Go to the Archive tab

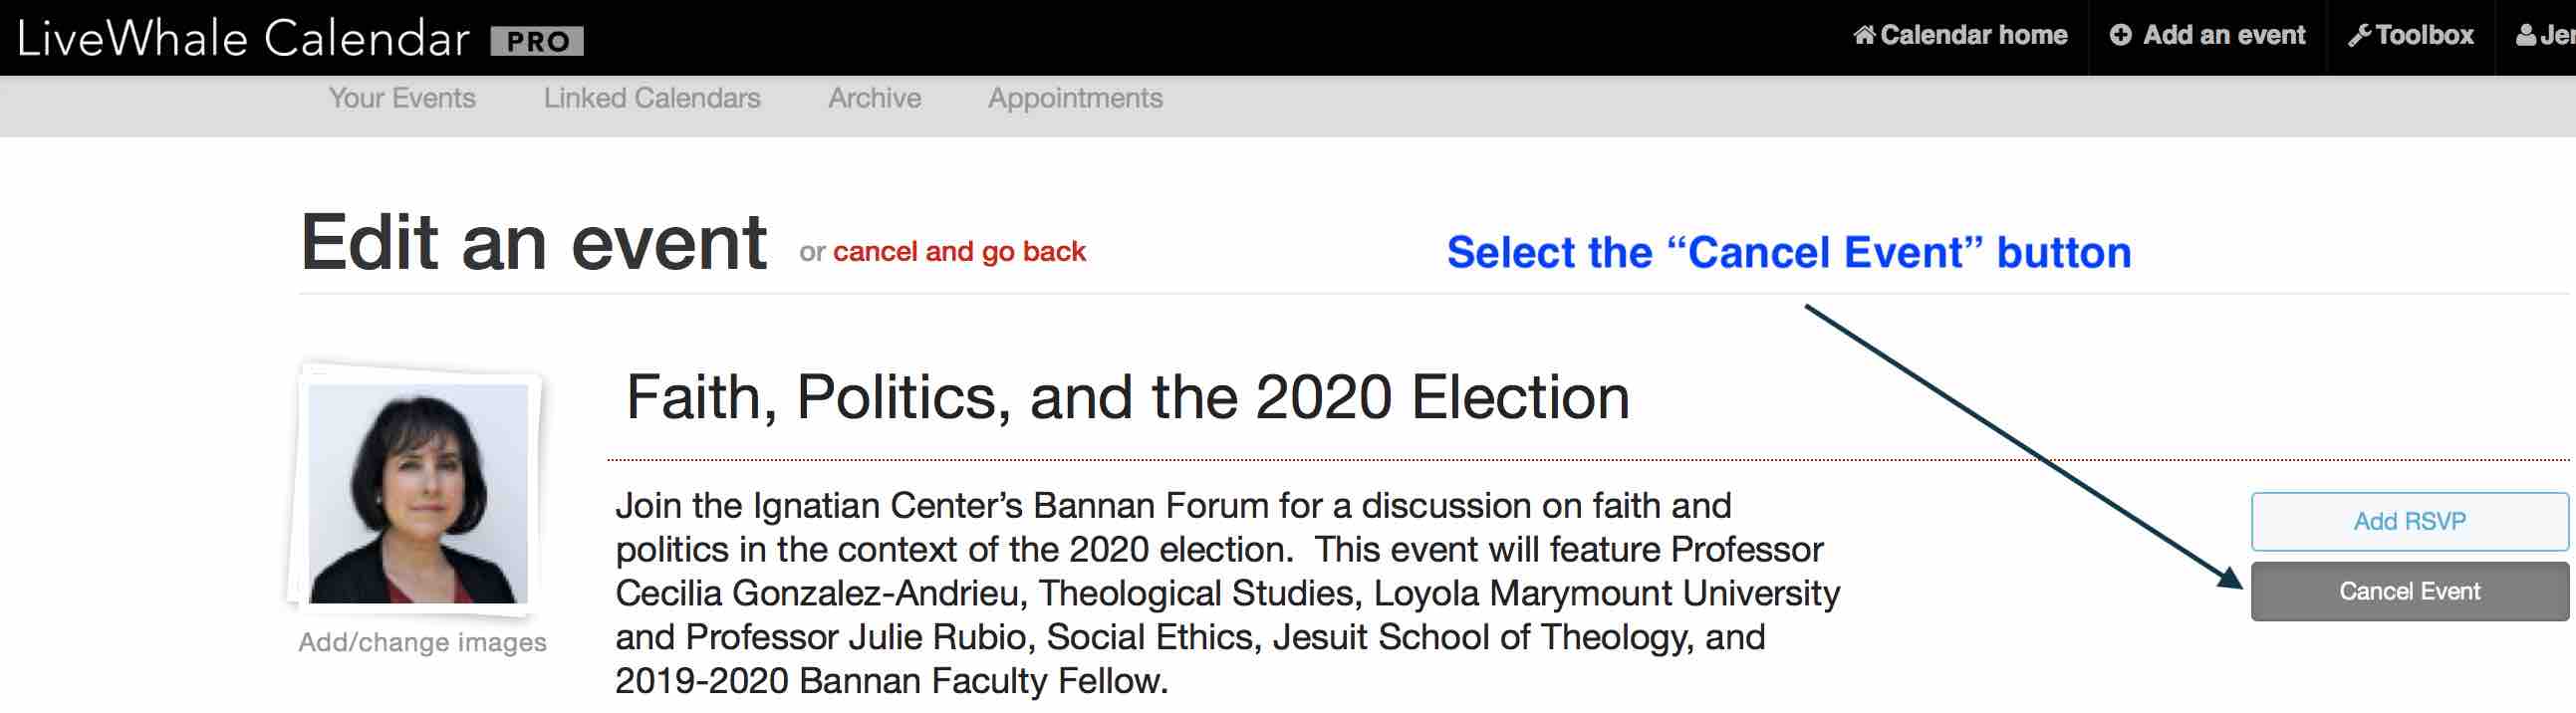[874, 98]
